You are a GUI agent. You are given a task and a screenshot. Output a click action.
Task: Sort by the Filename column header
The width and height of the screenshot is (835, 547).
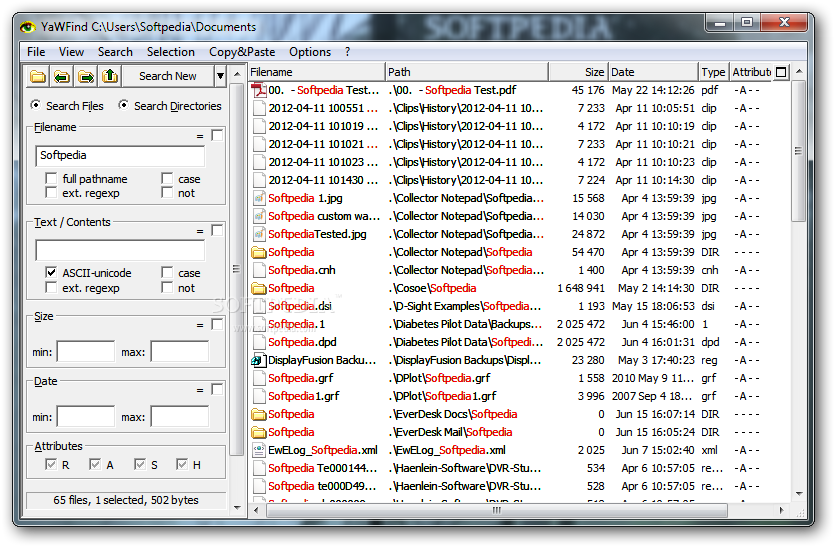[x=316, y=72]
